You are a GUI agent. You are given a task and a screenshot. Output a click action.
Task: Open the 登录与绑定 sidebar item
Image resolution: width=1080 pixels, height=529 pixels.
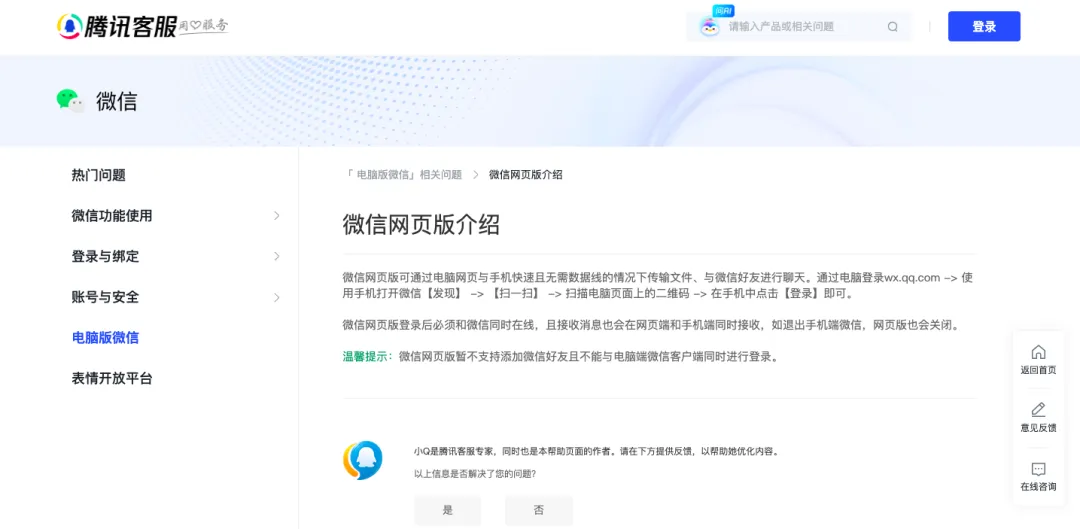point(105,256)
